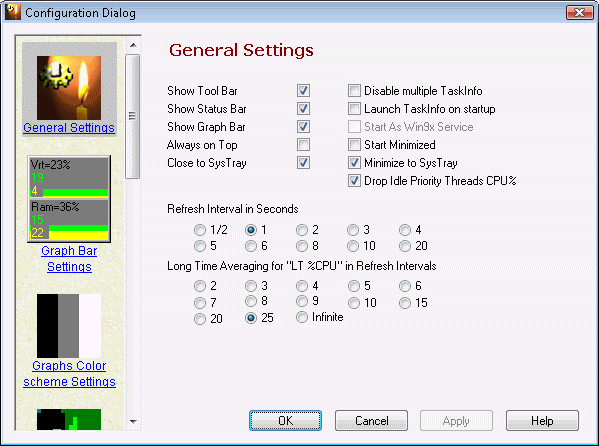This screenshot has height=446, width=599.
Task: Click the General Settings candle icon
Action: (69, 88)
